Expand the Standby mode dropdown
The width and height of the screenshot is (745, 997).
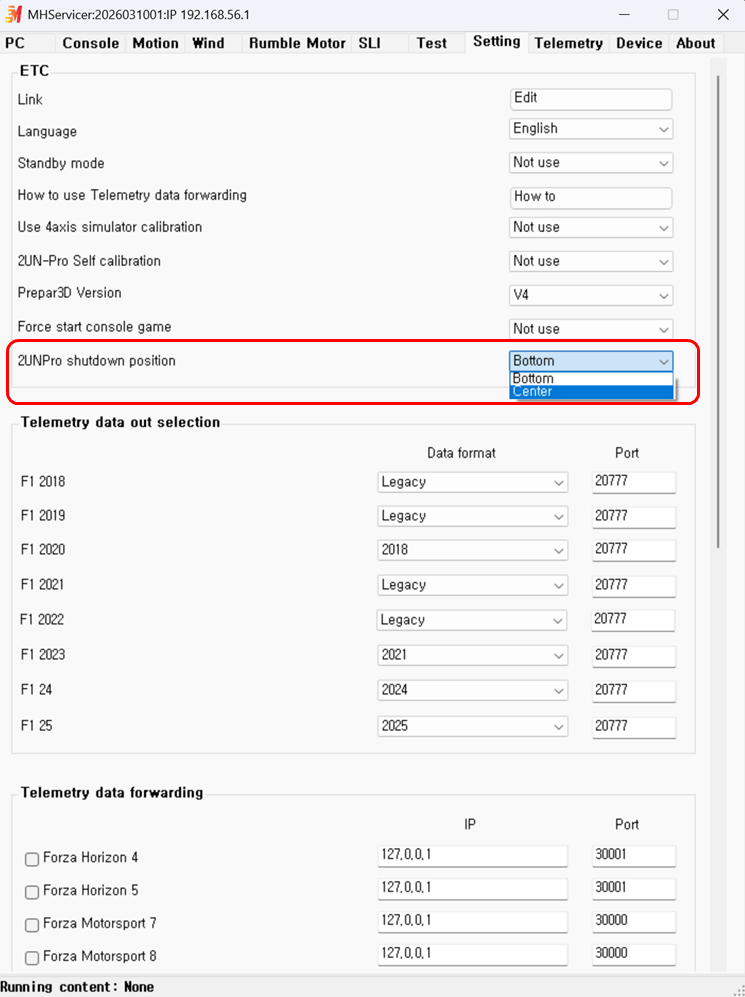click(591, 163)
